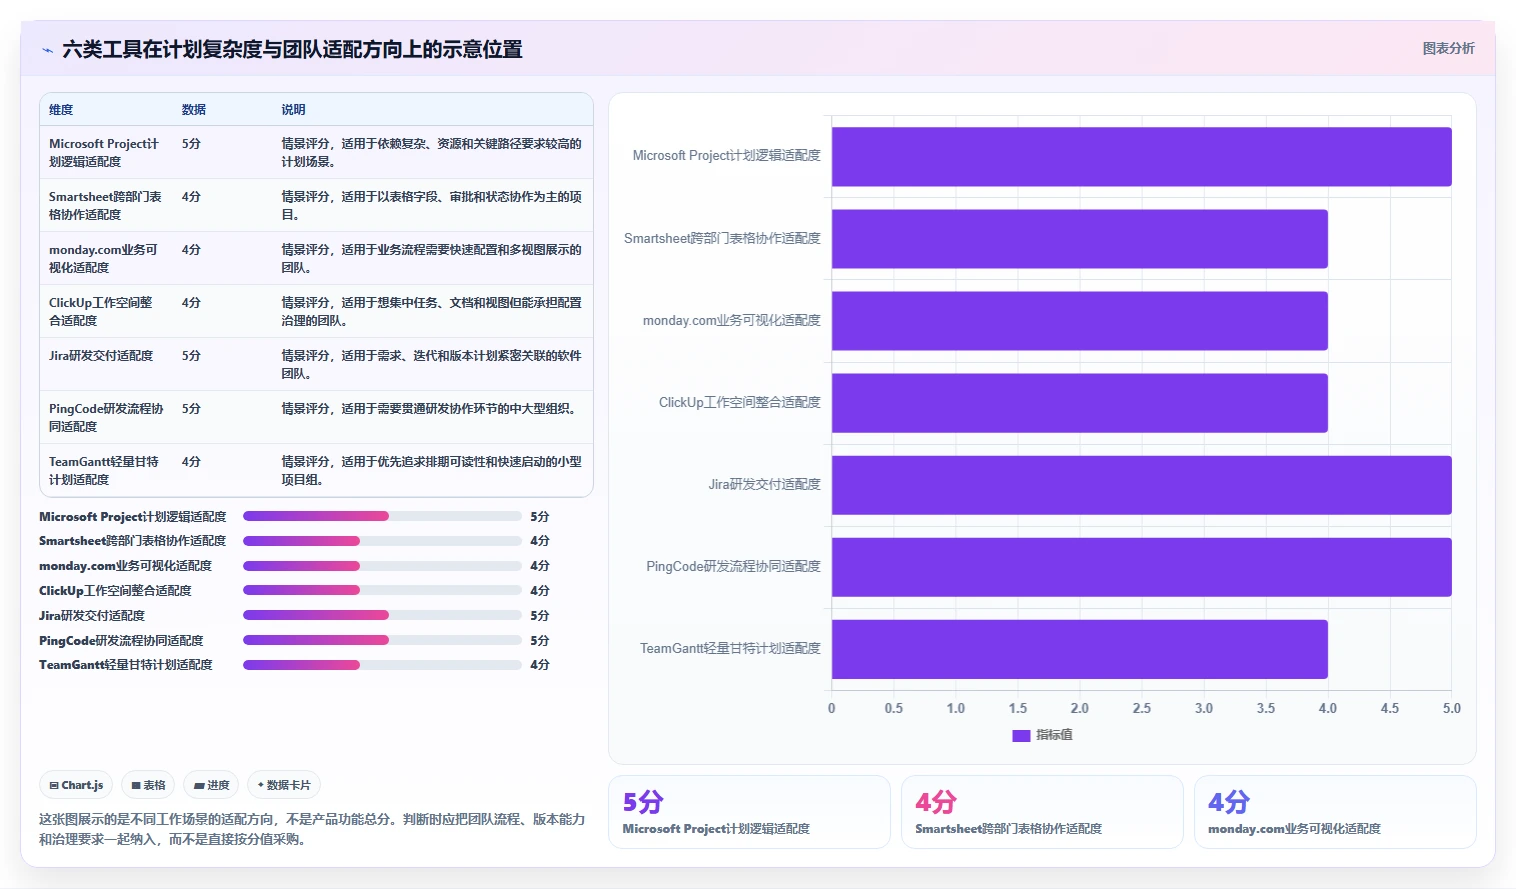Click the monday.com progress bar
The image size is (1516, 889).
[382, 566]
